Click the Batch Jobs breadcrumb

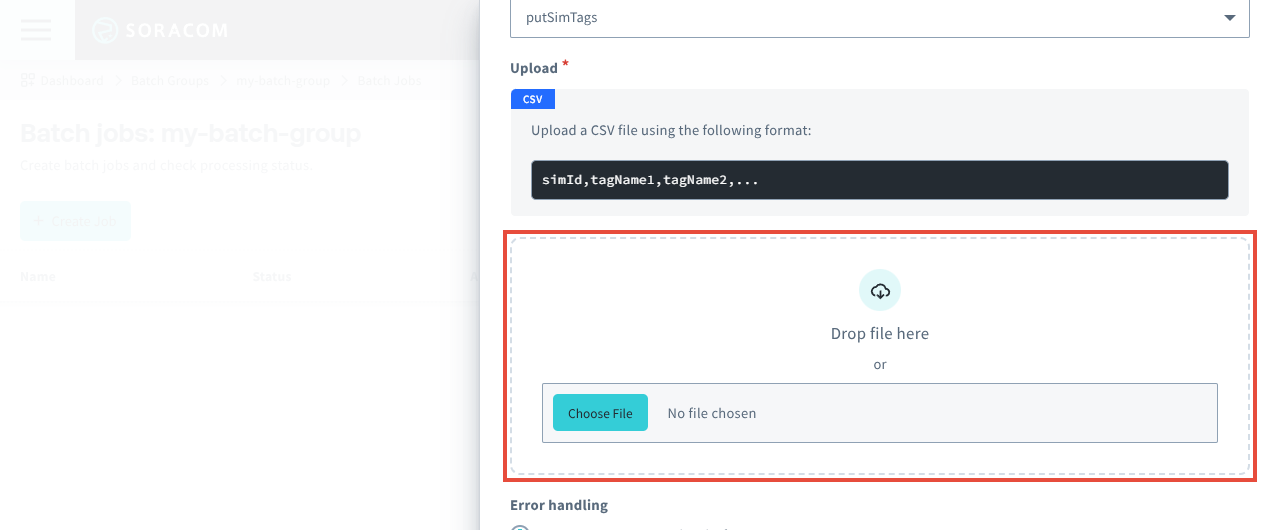tap(389, 80)
